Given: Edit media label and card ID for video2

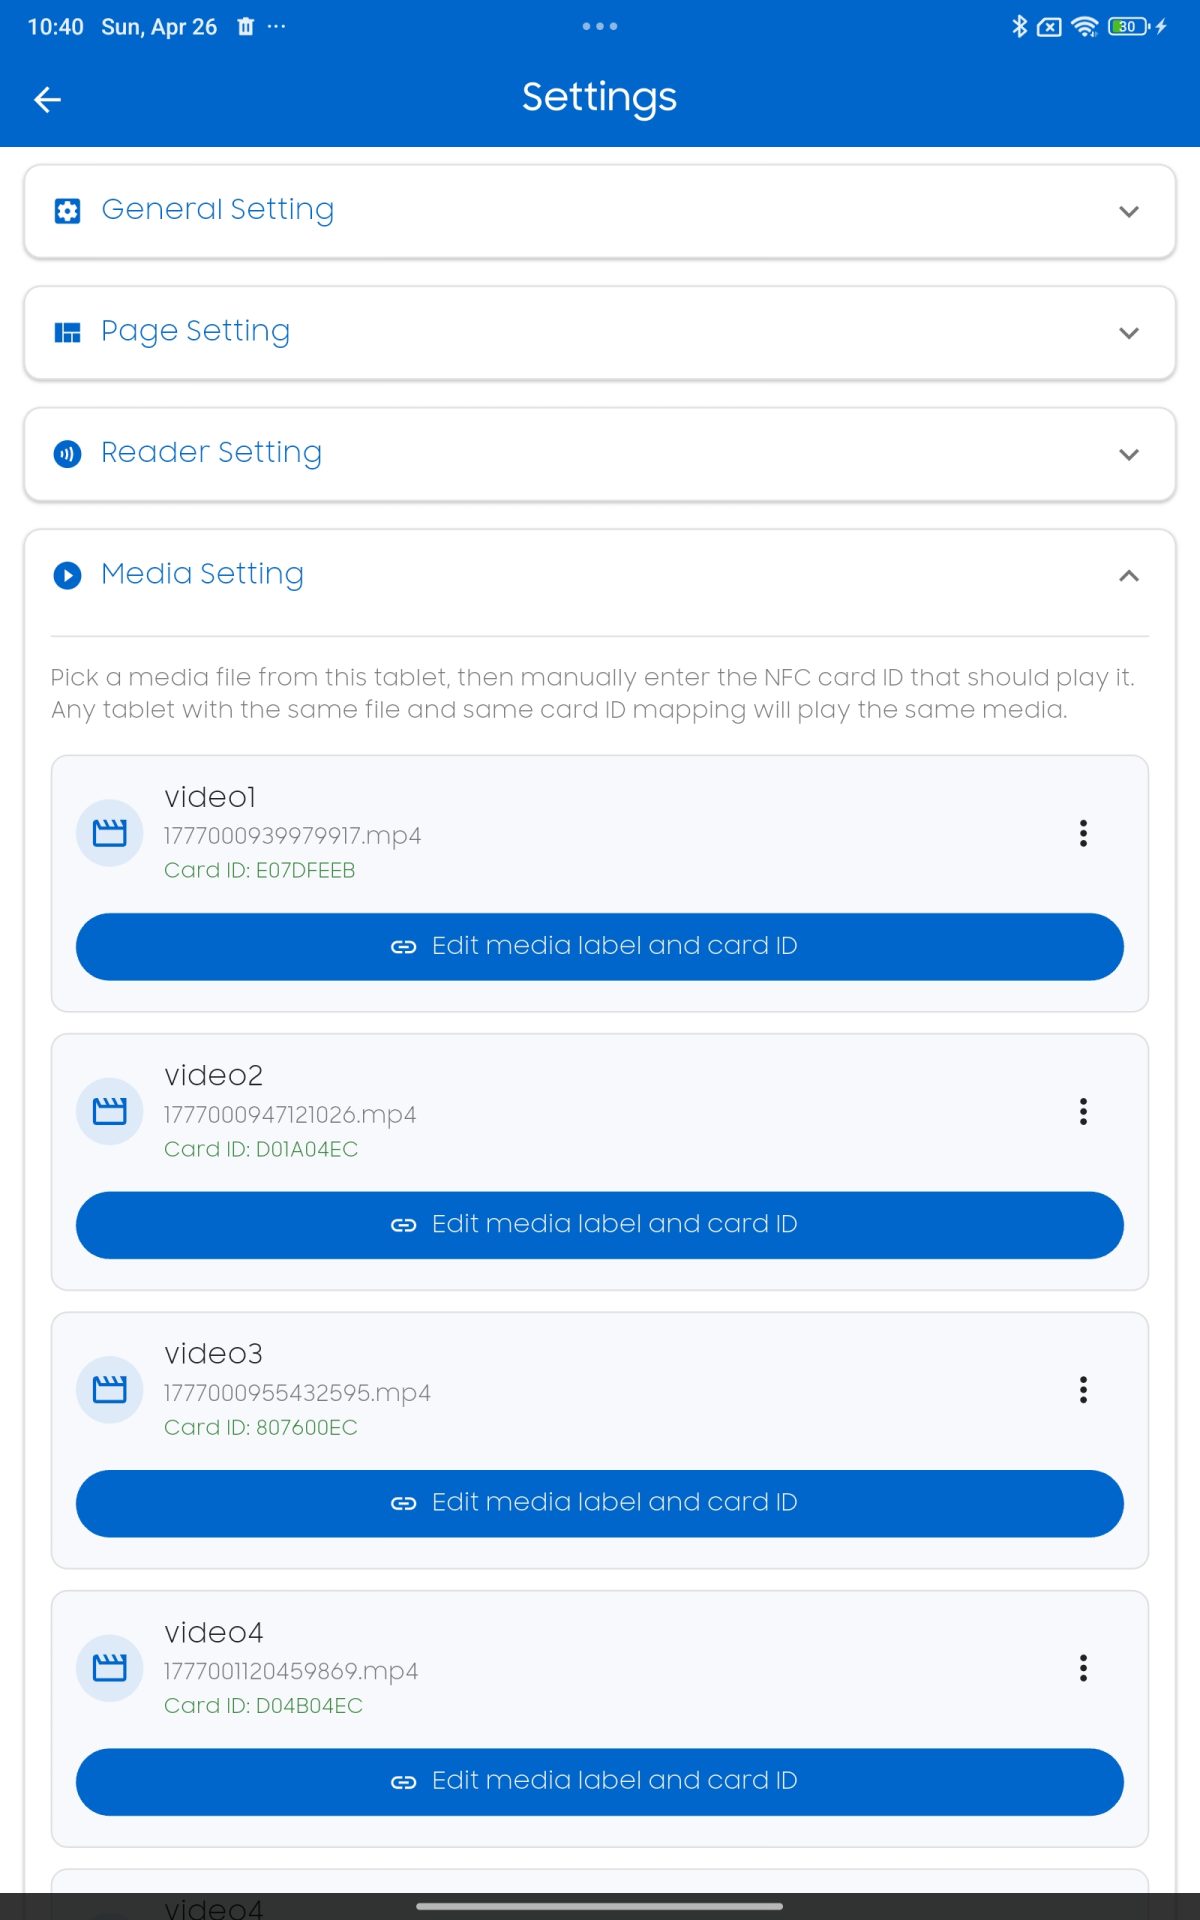Looking at the screenshot, I should point(600,1224).
